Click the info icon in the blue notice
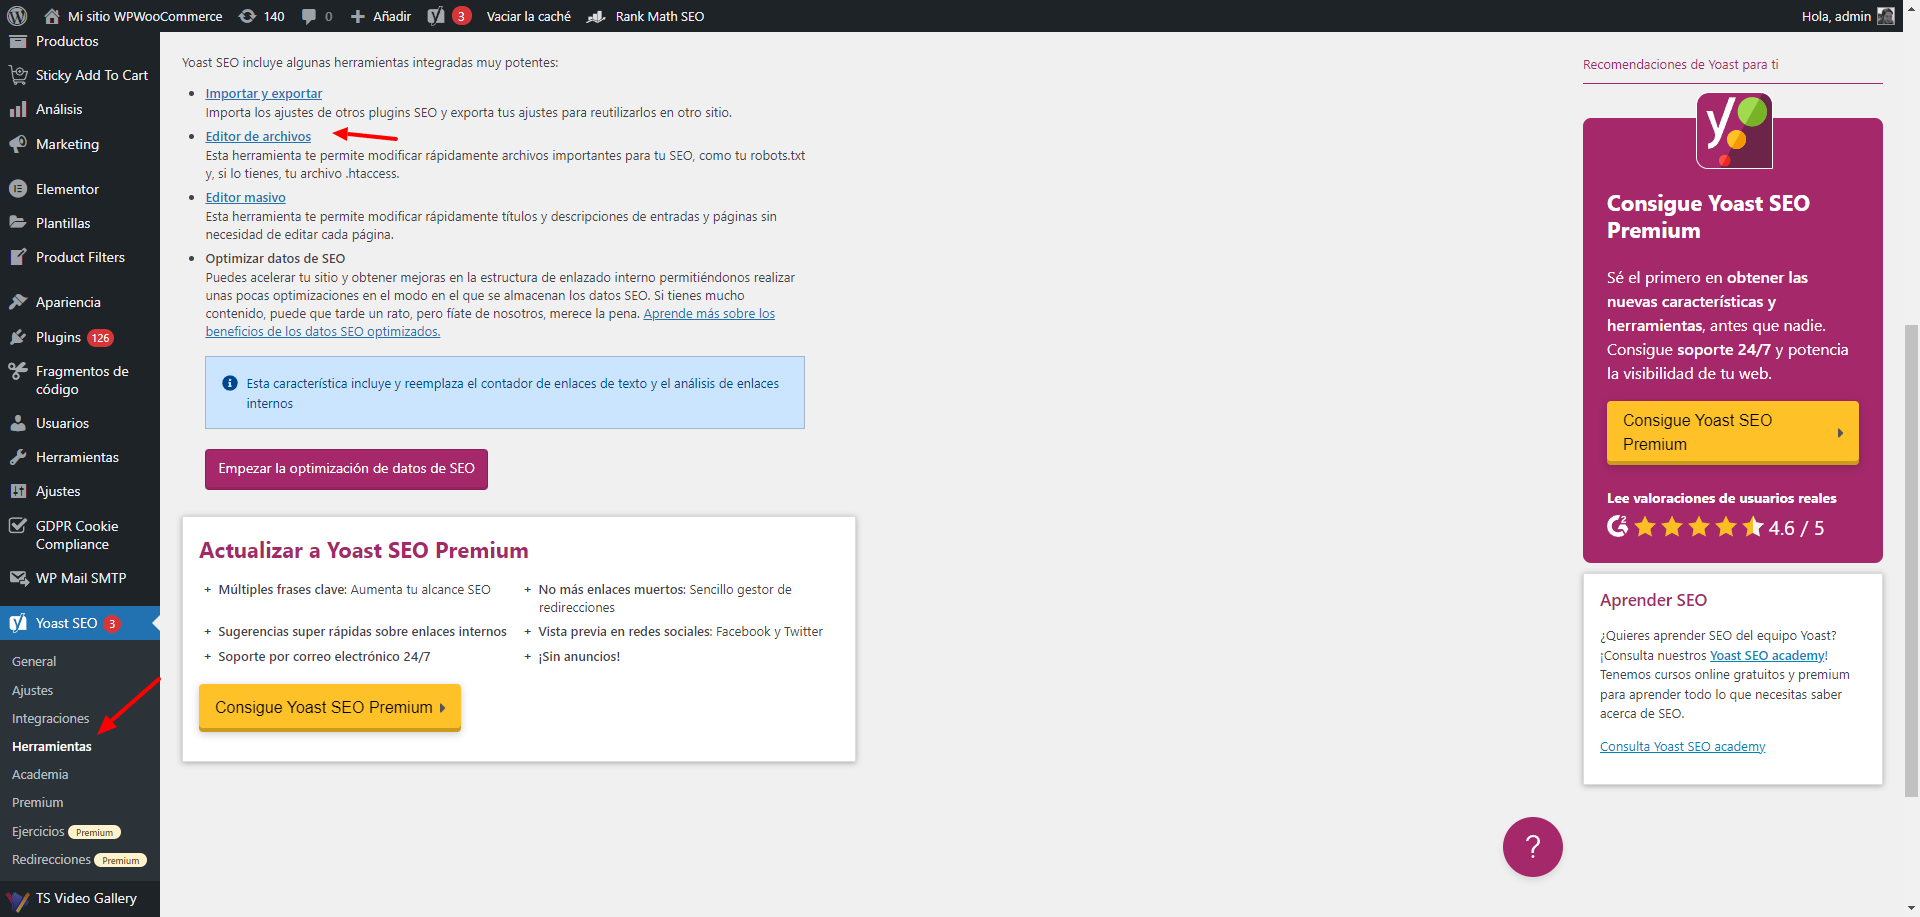Image resolution: width=1920 pixels, height=917 pixels. coord(230,383)
